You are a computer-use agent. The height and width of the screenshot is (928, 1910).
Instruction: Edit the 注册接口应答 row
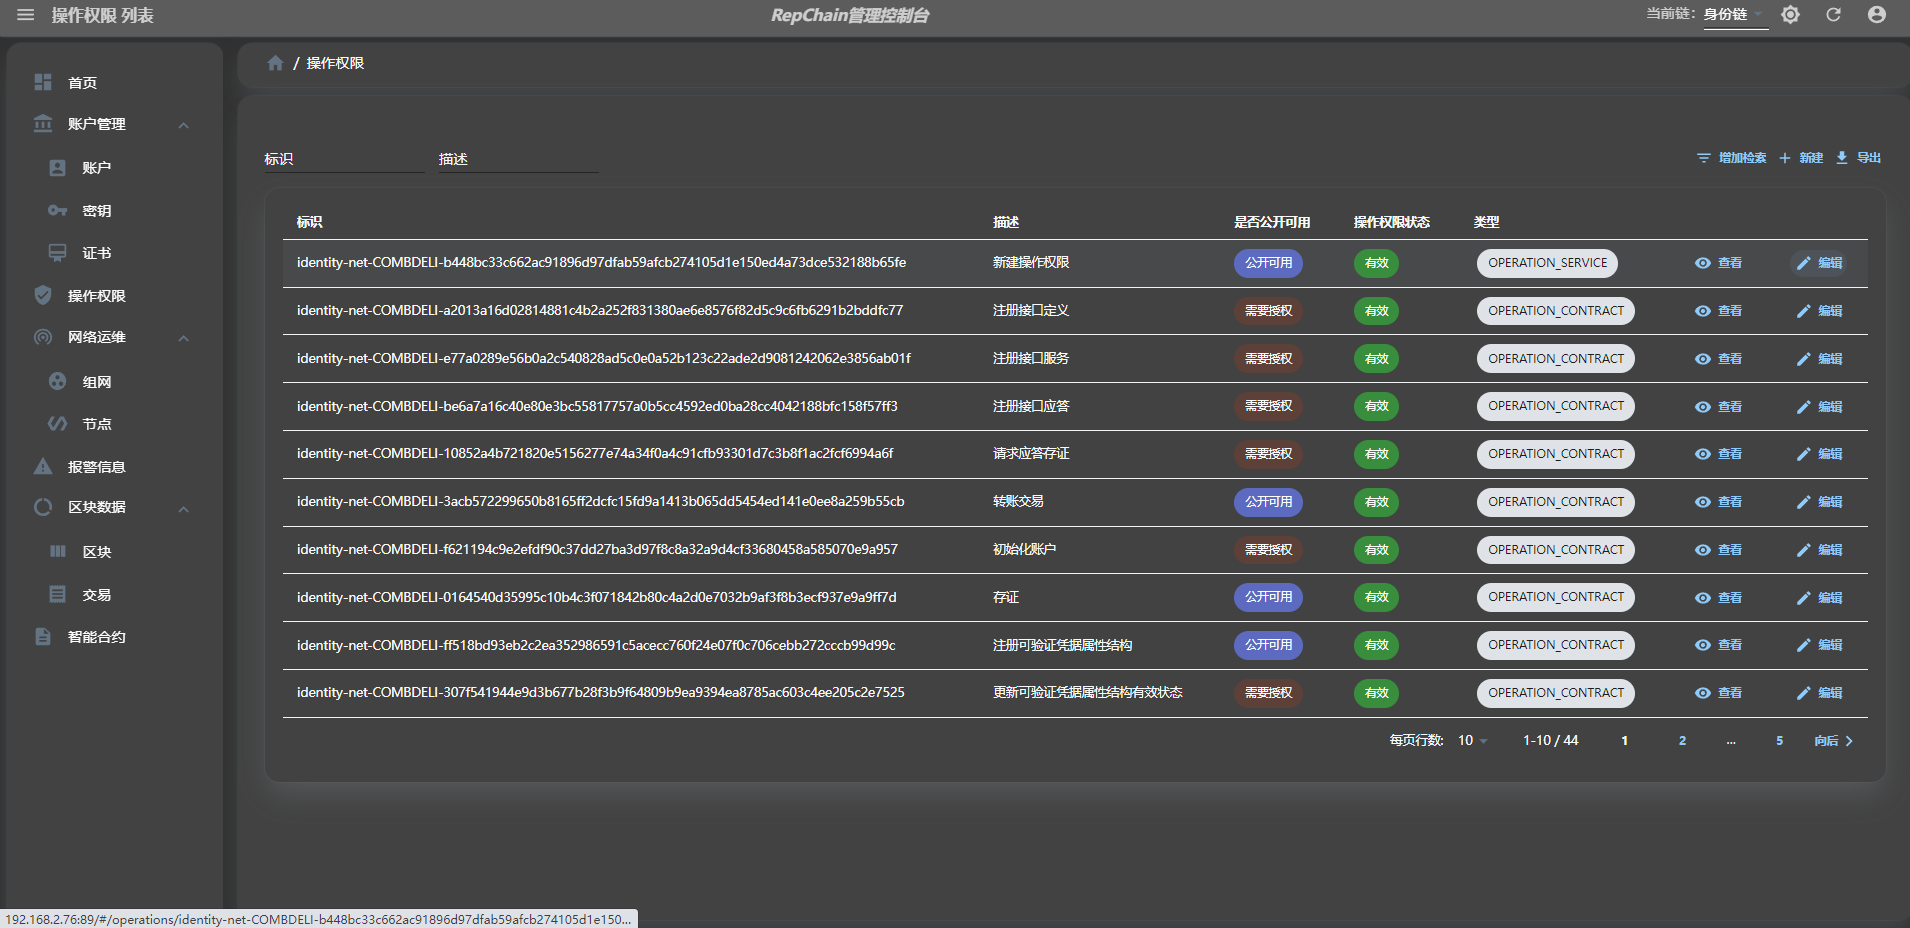[1819, 407]
